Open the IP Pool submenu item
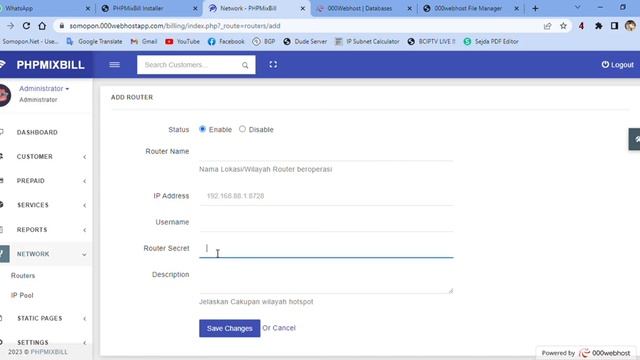Image resolution: width=640 pixels, height=360 pixels. coord(22,295)
